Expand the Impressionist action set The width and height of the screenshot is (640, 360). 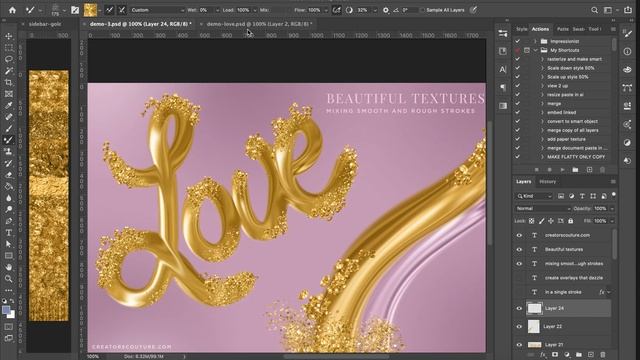click(x=536, y=41)
